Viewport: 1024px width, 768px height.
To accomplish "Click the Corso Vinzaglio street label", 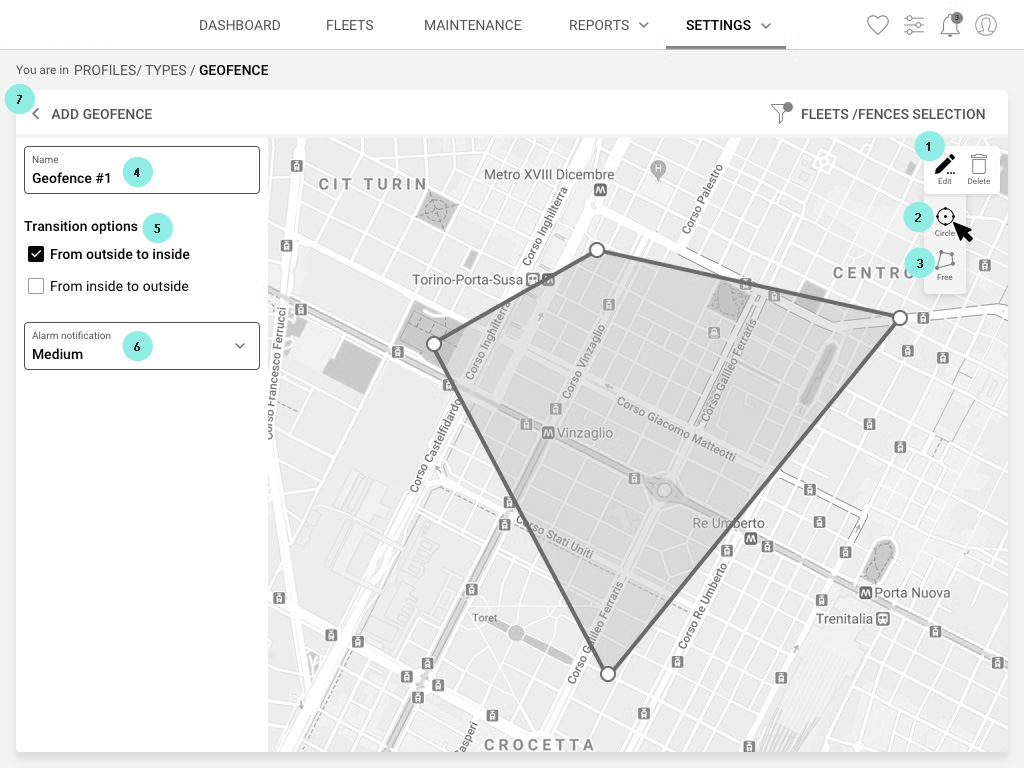I will pyautogui.click(x=584, y=361).
